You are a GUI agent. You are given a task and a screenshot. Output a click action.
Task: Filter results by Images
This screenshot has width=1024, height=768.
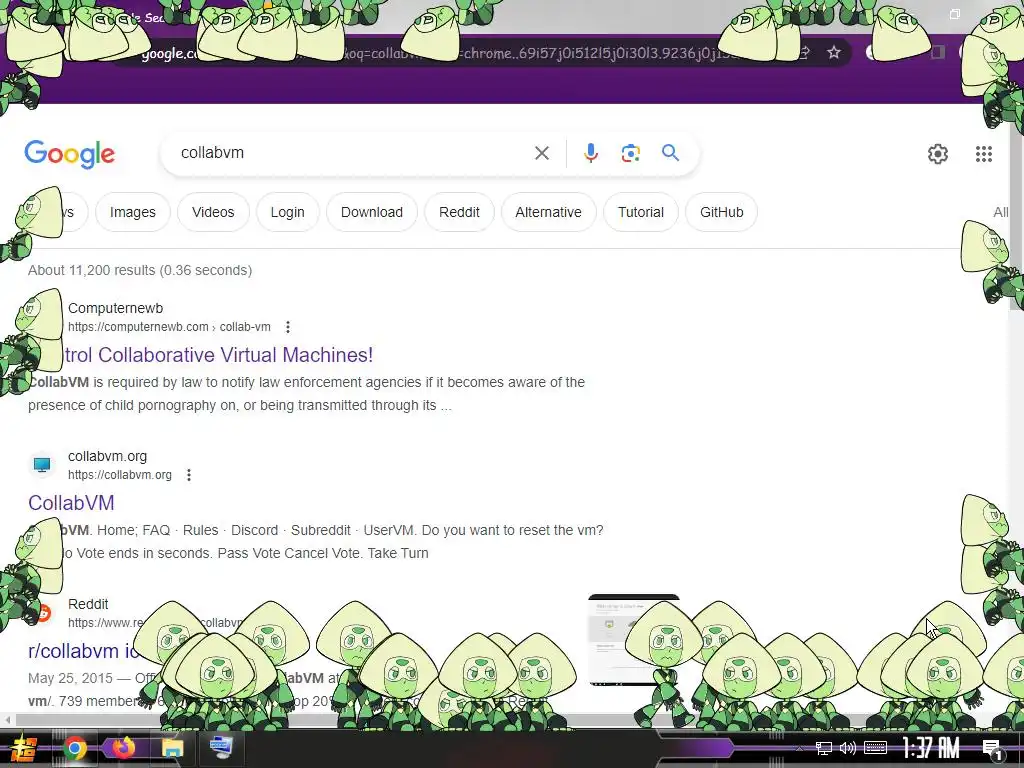tap(133, 212)
